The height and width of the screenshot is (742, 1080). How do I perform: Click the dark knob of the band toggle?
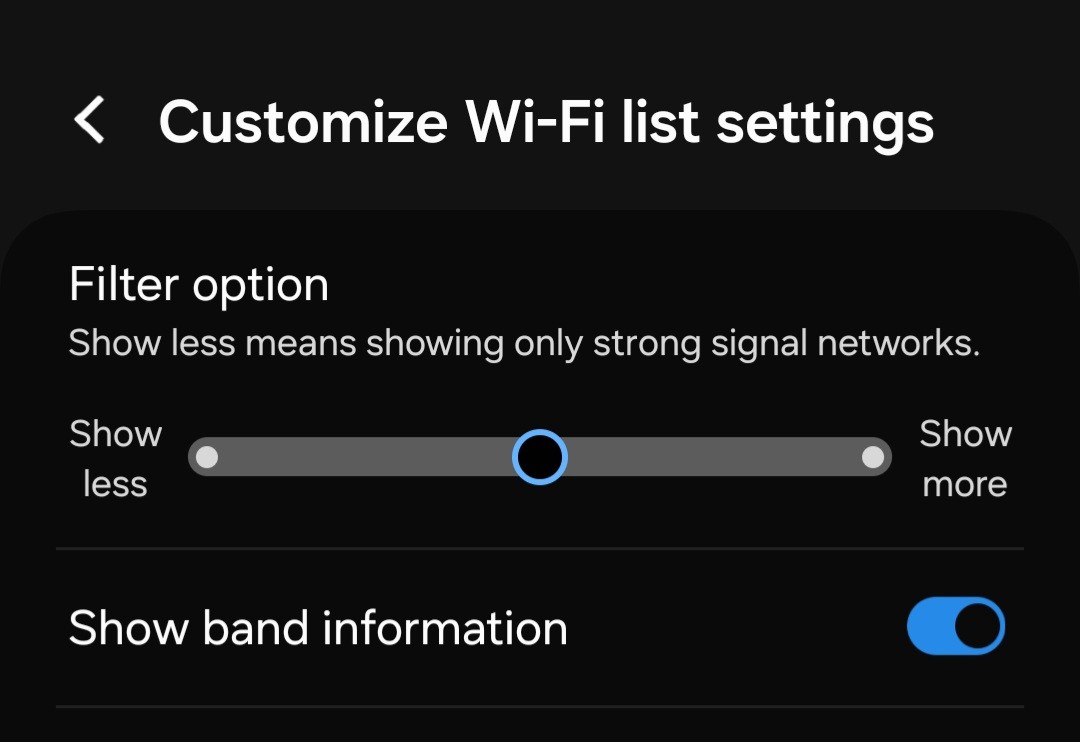[977, 627]
